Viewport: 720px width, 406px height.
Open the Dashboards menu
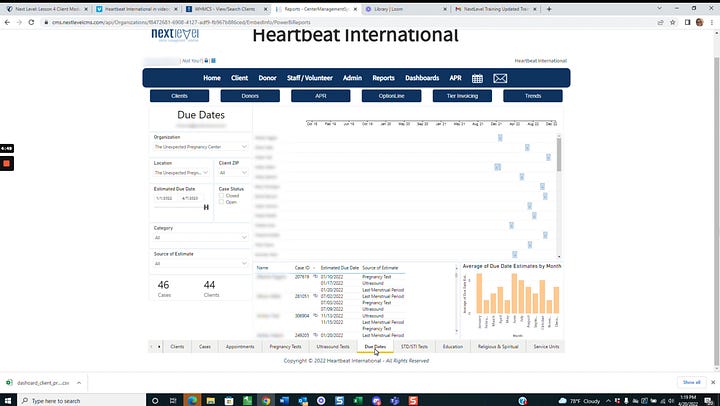(422, 78)
